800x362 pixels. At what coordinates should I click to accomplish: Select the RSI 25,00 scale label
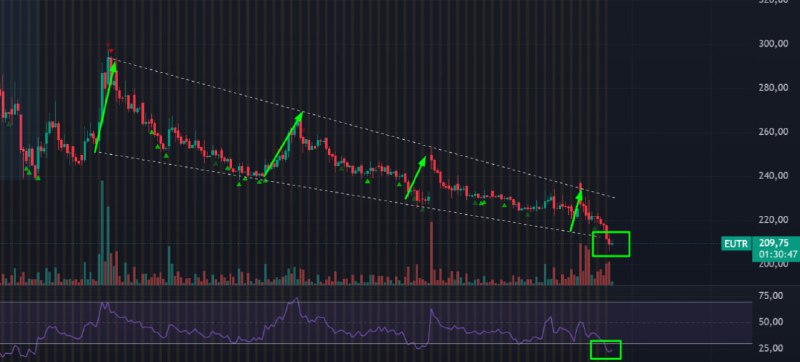pos(771,348)
